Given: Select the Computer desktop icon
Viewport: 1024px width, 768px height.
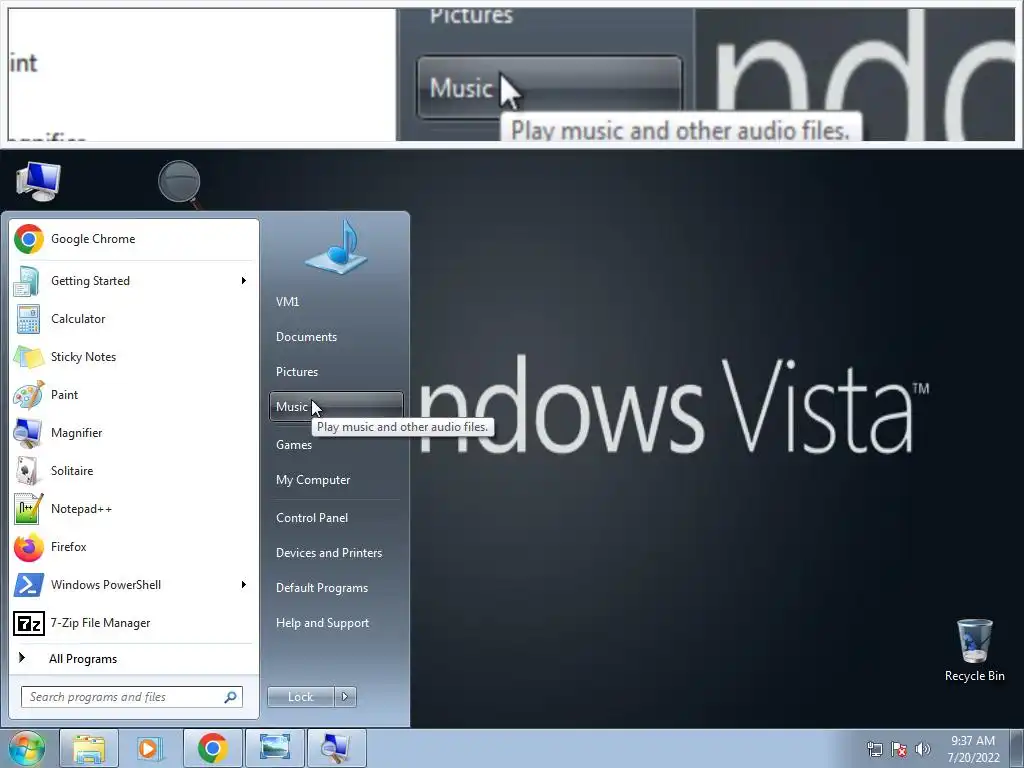Looking at the screenshot, I should [x=38, y=182].
